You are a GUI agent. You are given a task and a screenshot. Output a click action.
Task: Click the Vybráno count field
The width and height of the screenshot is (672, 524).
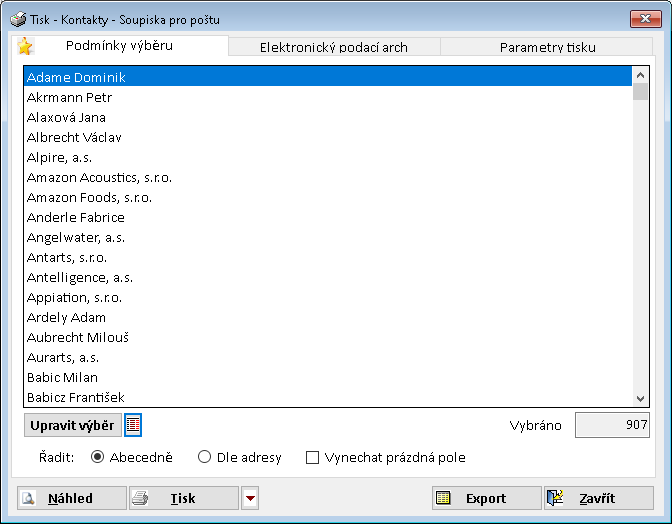[612, 425]
